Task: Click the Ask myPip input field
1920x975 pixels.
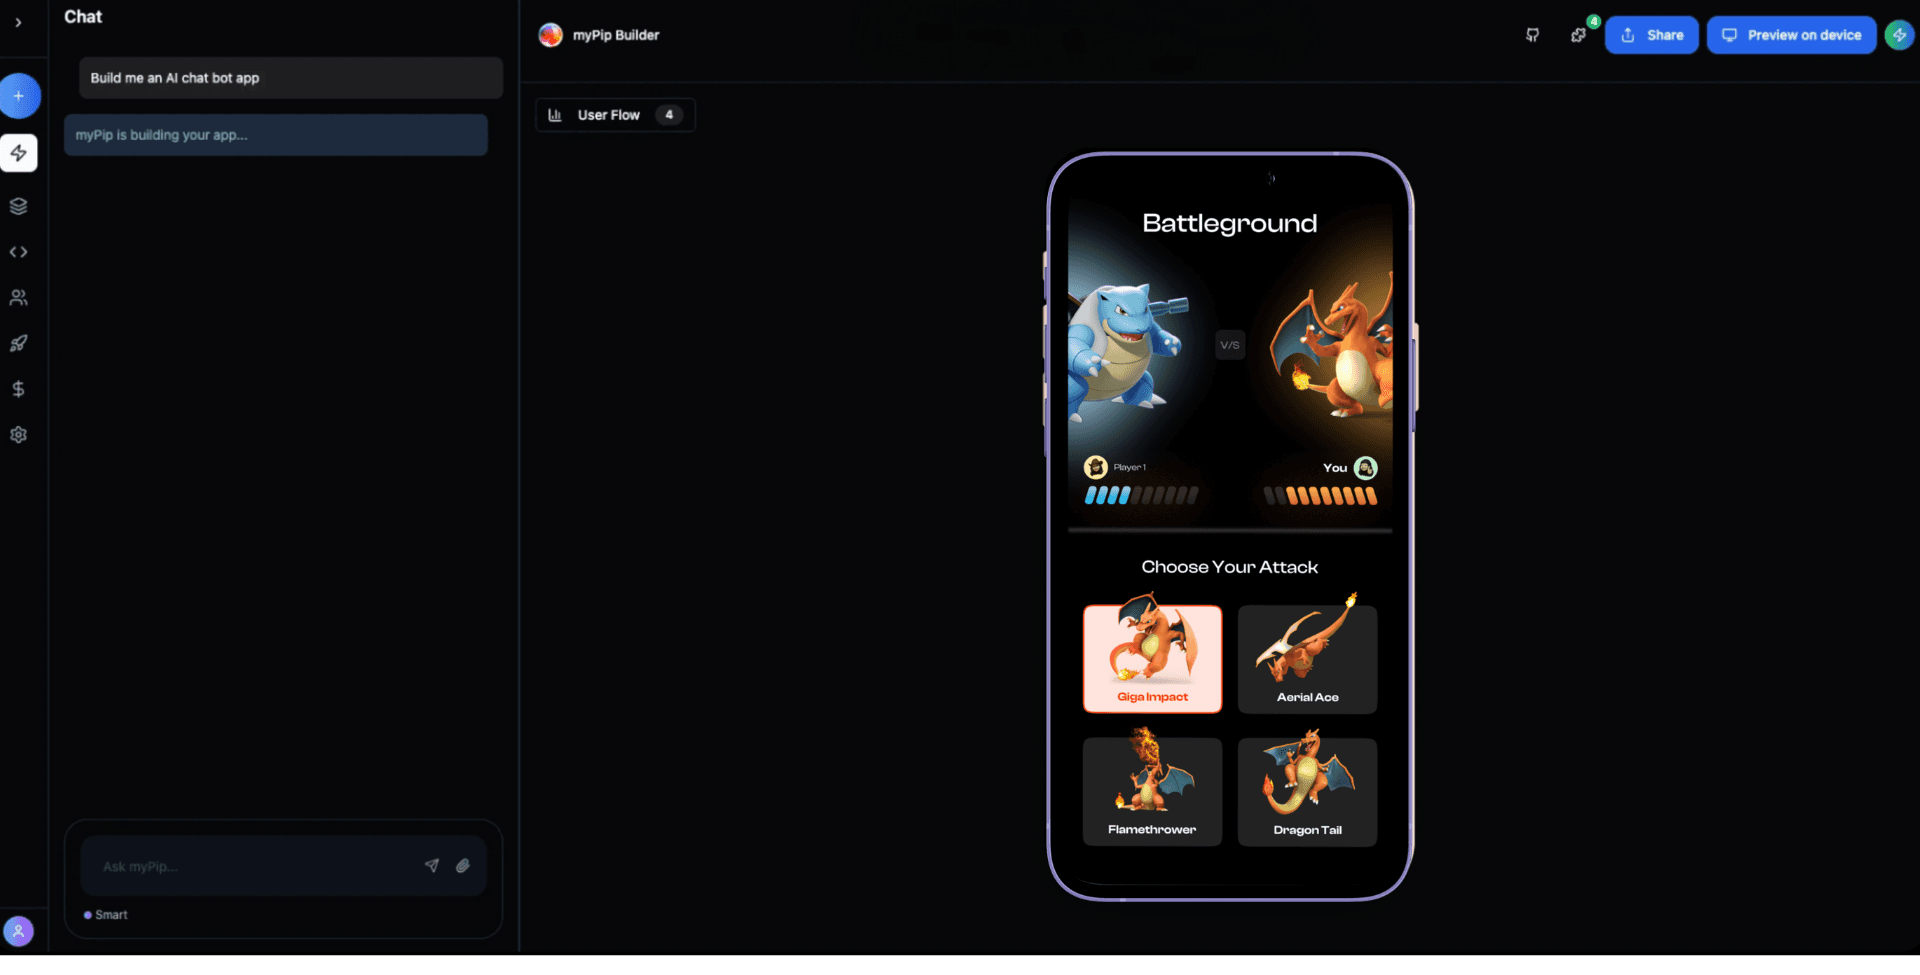Action: click(x=255, y=866)
